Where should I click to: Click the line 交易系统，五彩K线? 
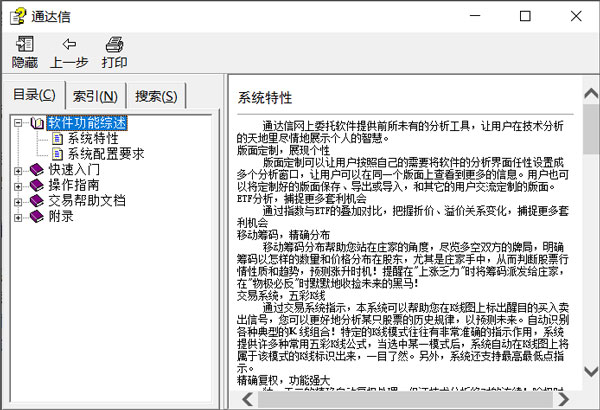[281, 296]
